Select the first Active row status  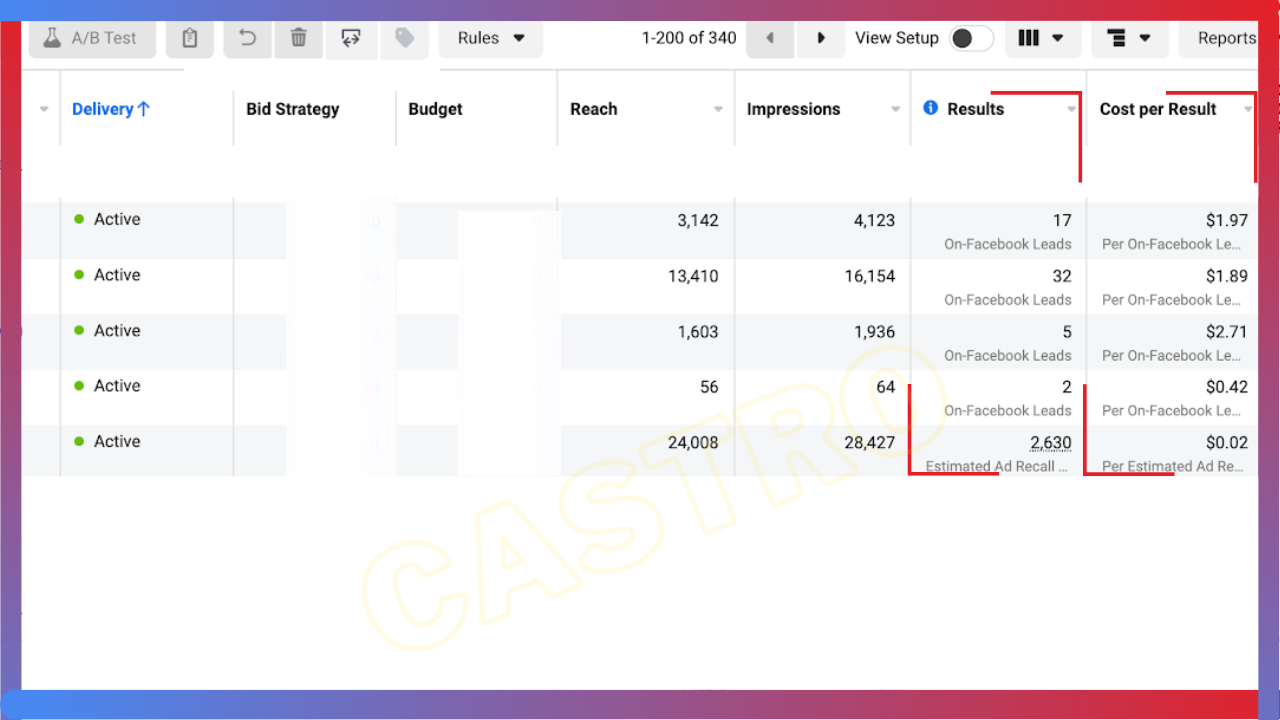point(116,219)
